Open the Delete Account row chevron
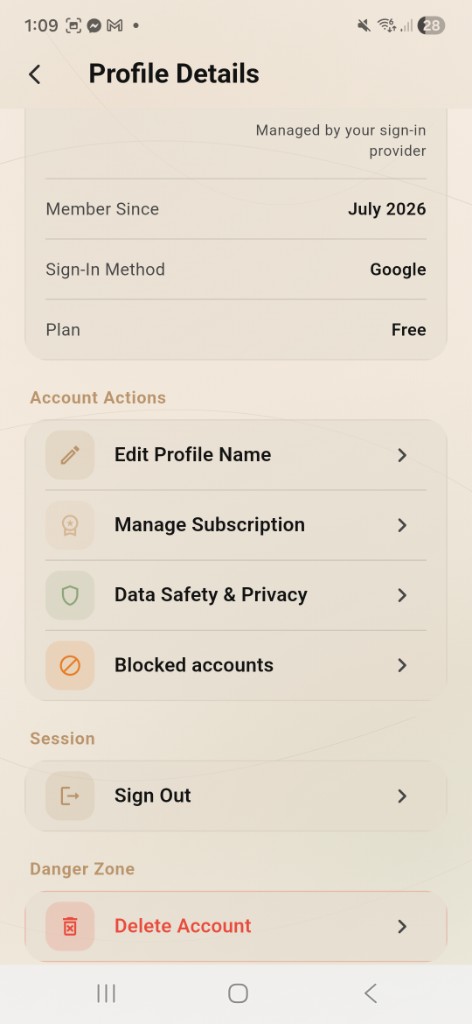This screenshot has height=1024, width=472. (x=402, y=926)
